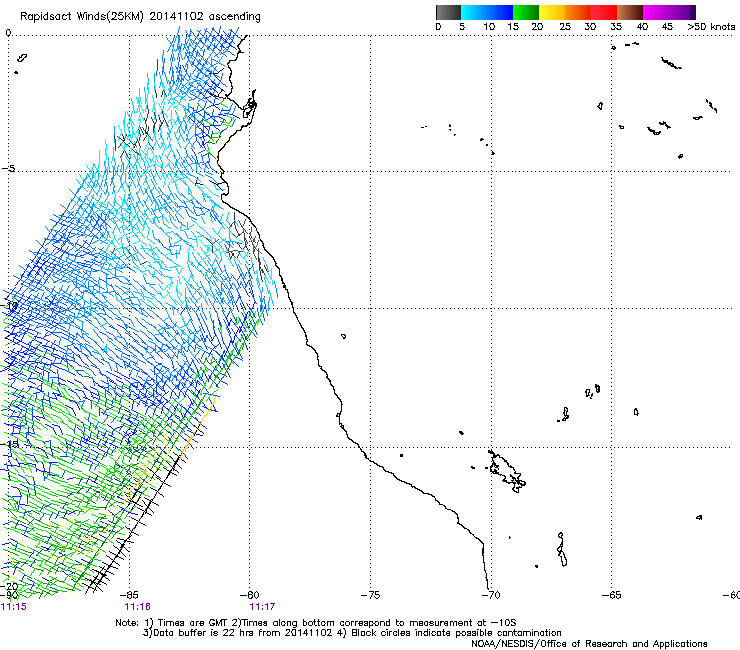Click the purple time stamp '11:16'
Viewport: 740px width, 650px height.
137,607
